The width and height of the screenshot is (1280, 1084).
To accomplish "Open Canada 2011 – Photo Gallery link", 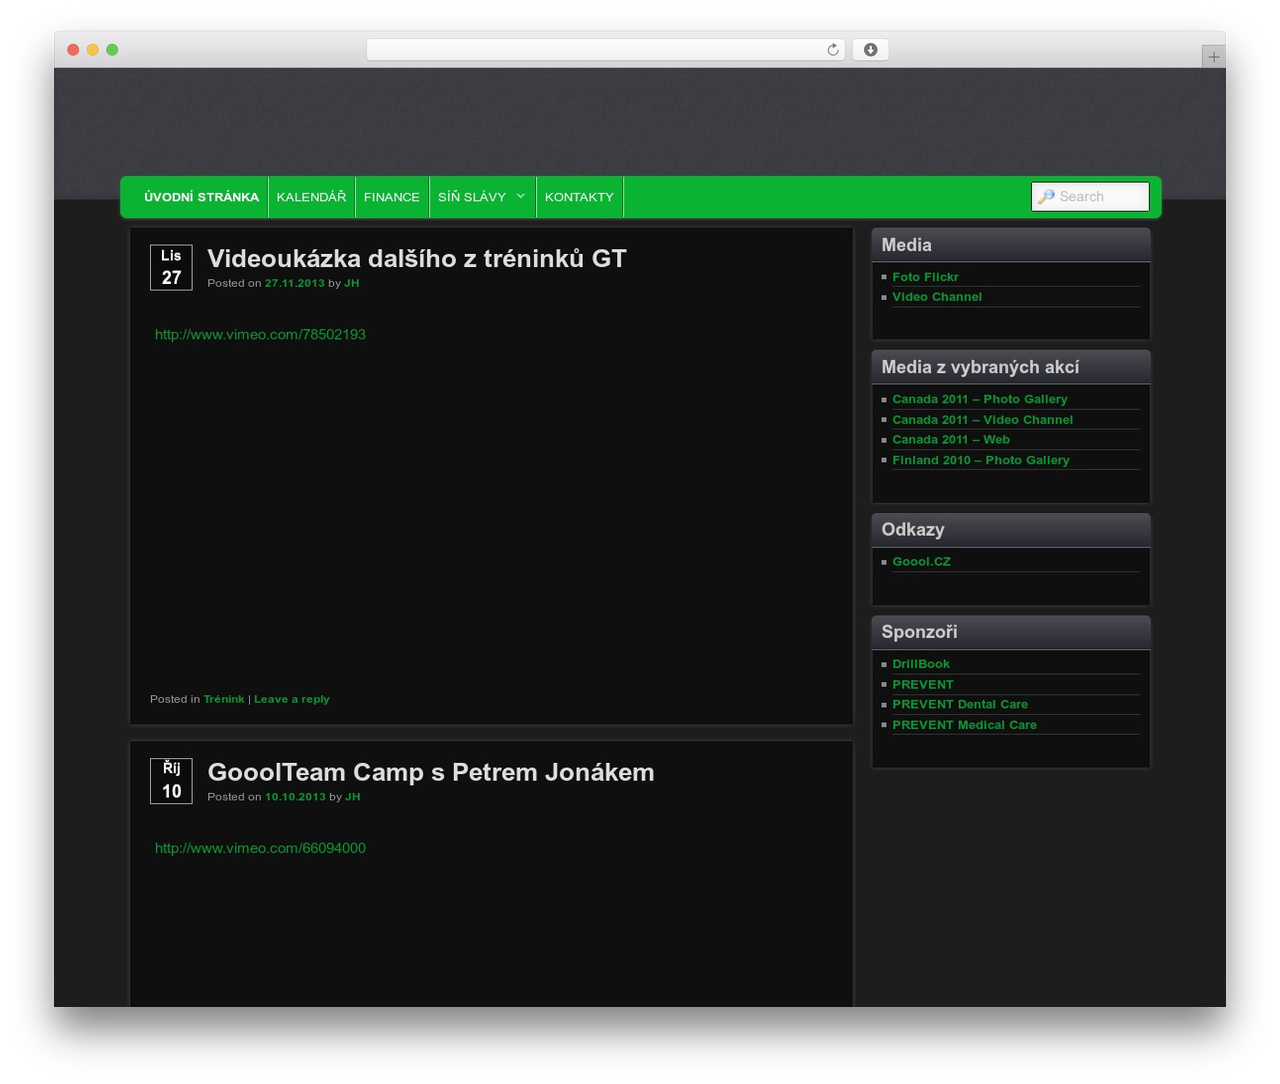I will point(980,399).
